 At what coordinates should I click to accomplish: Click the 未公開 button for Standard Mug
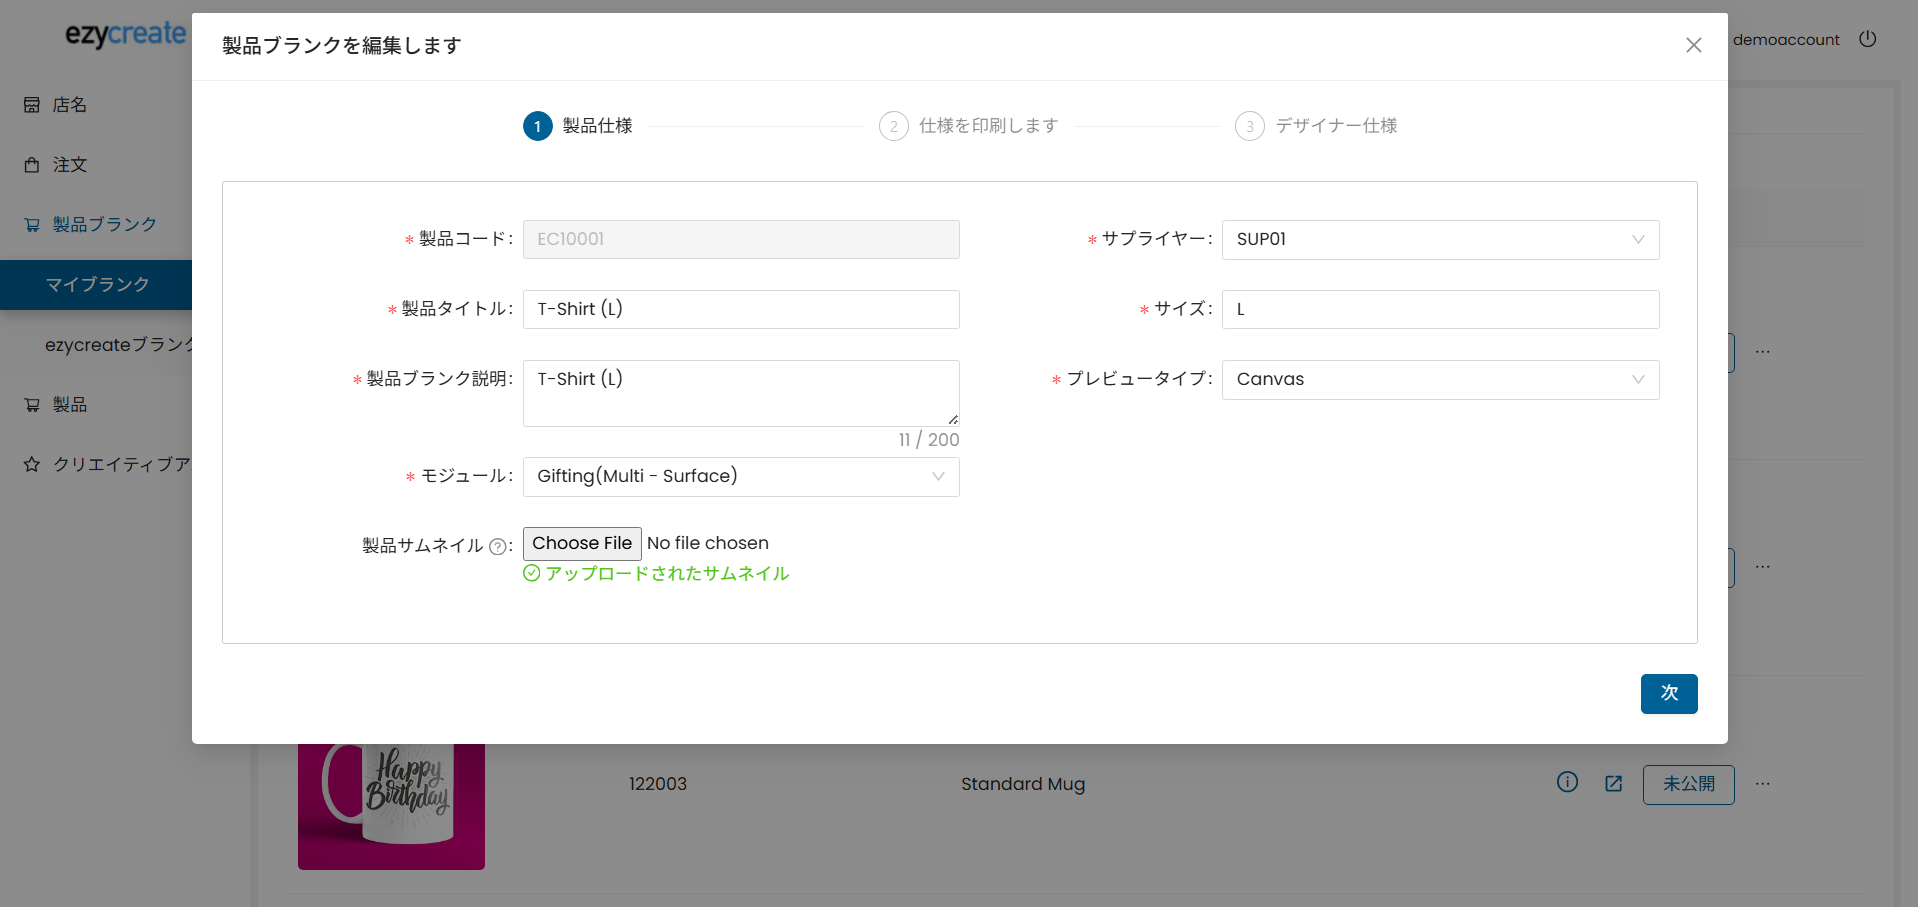(x=1688, y=784)
